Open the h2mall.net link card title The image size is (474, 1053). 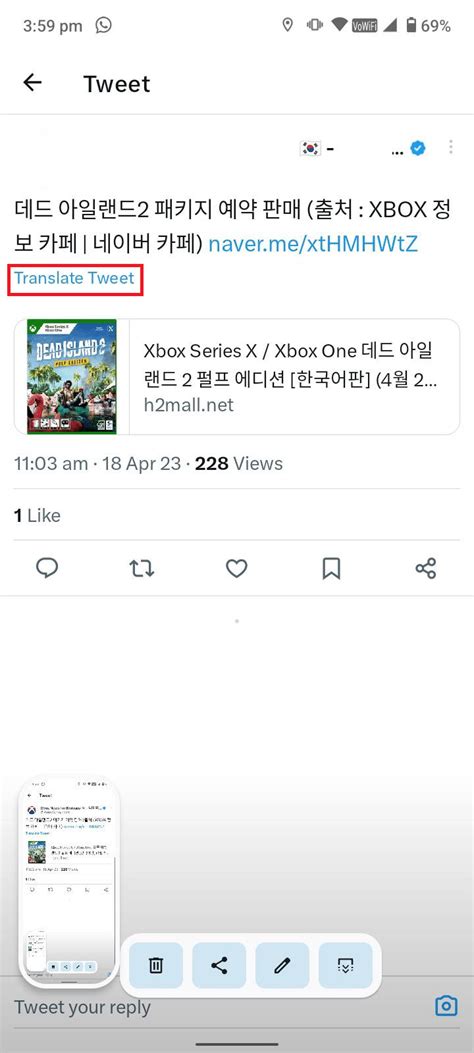[291, 366]
